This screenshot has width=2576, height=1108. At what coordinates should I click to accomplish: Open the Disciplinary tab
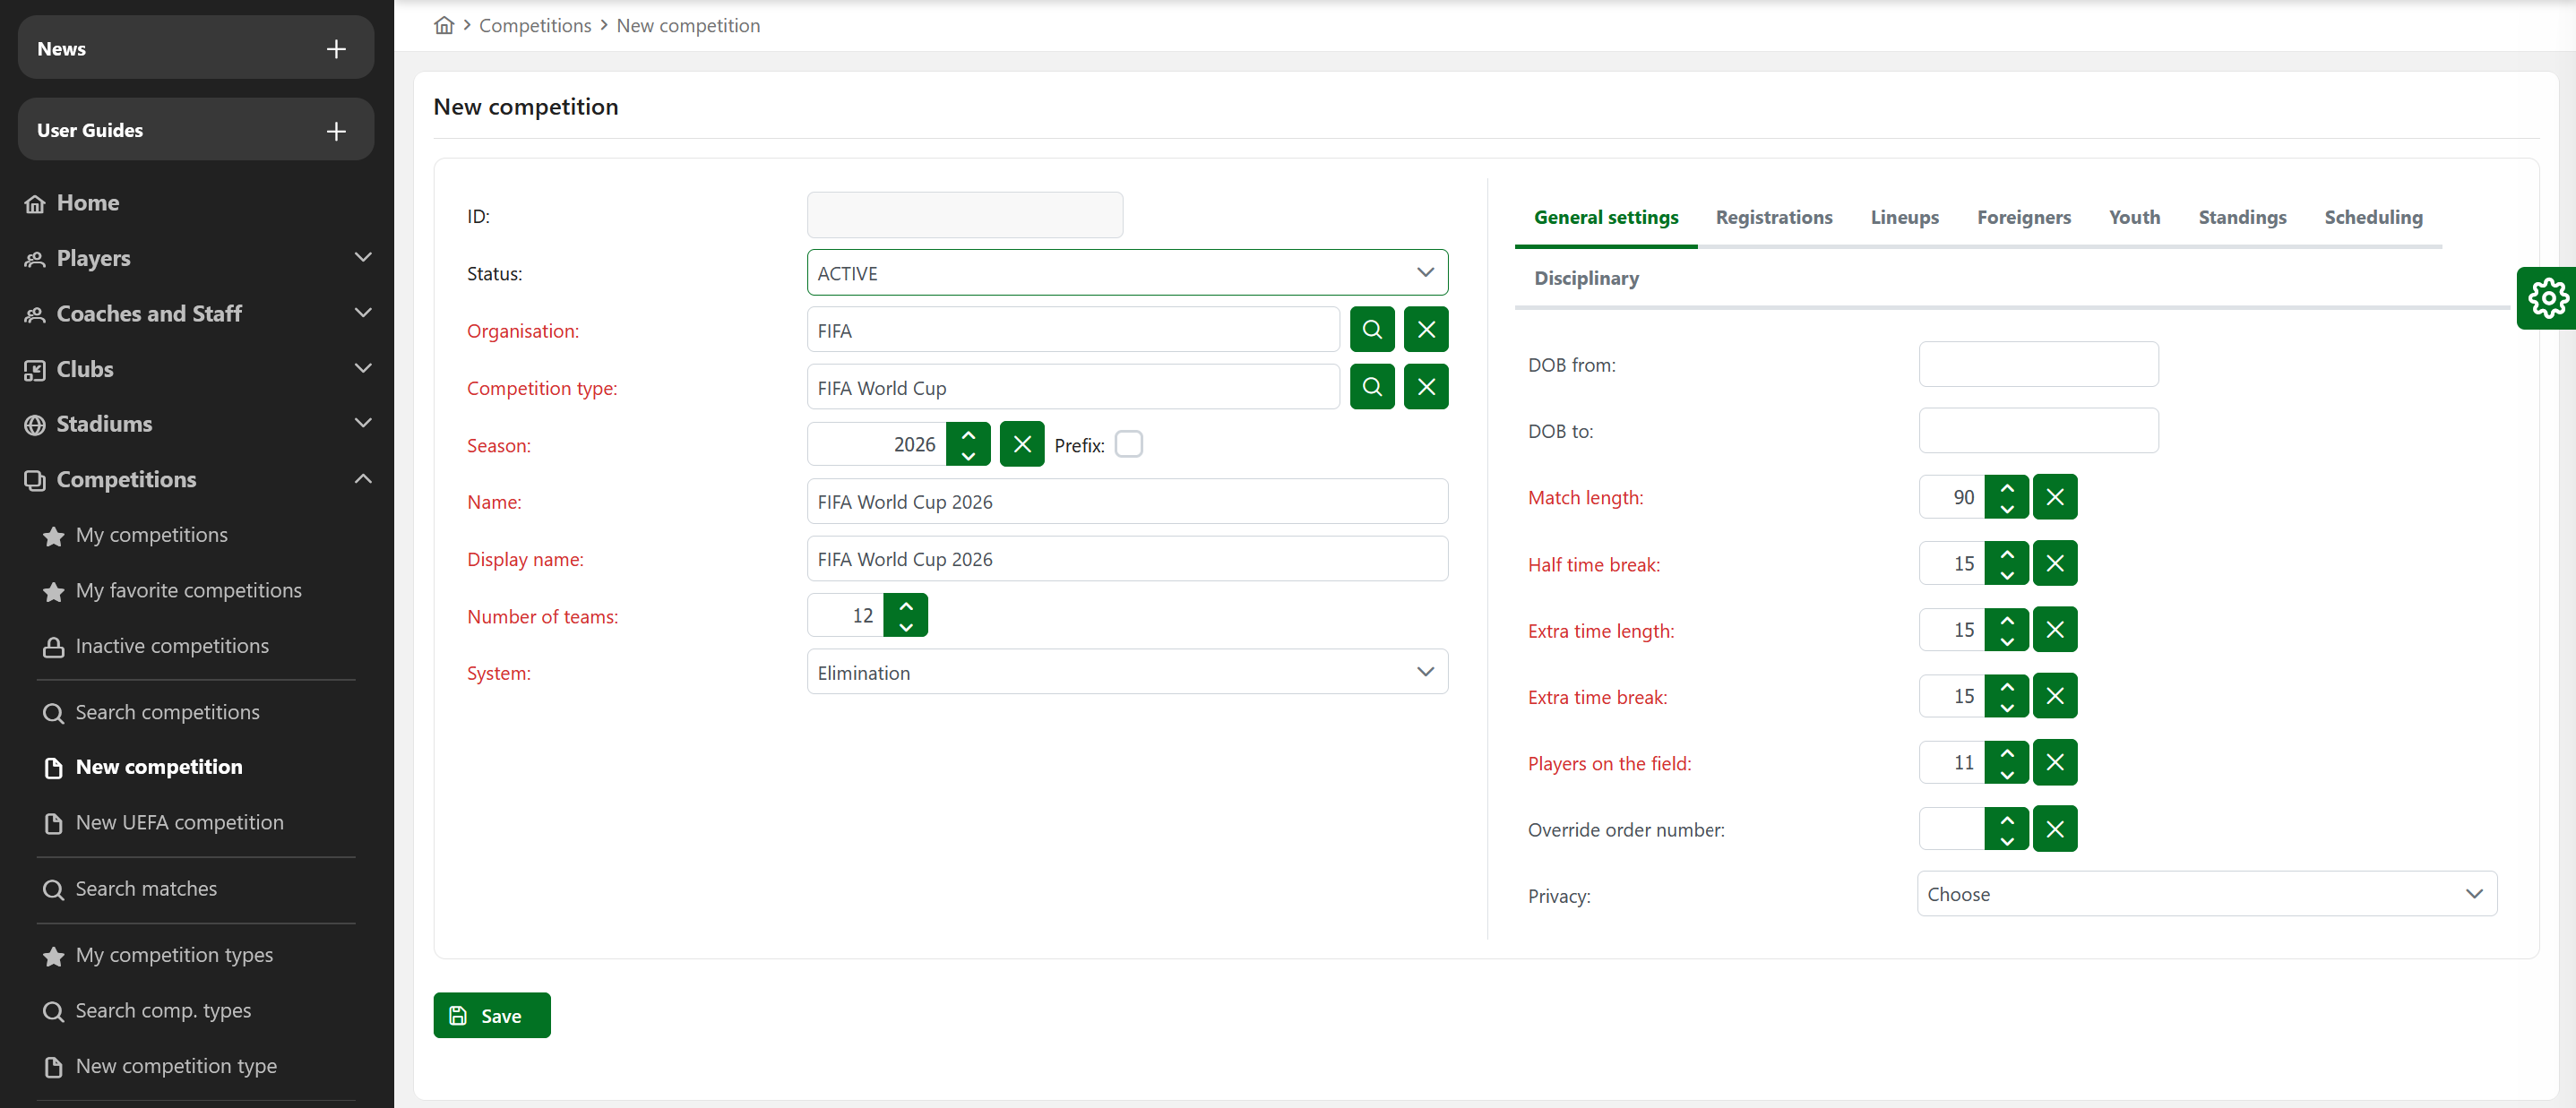tap(1586, 278)
